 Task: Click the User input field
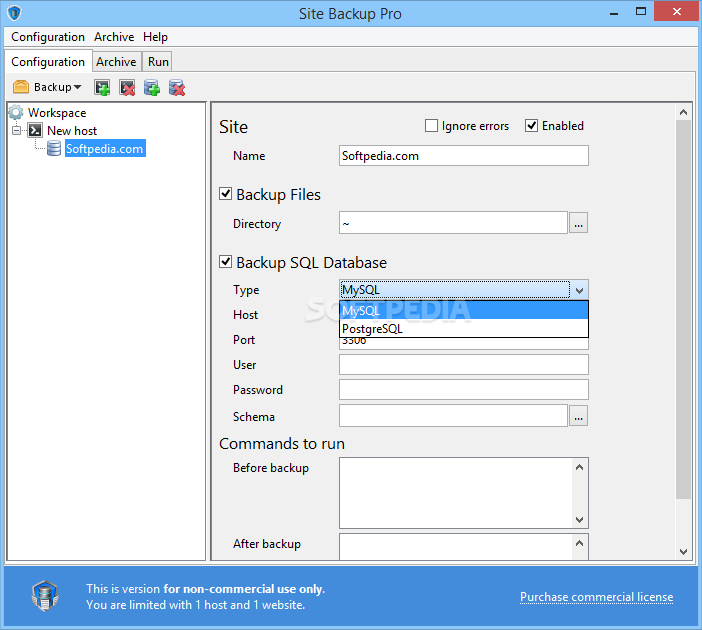point(464,364)
